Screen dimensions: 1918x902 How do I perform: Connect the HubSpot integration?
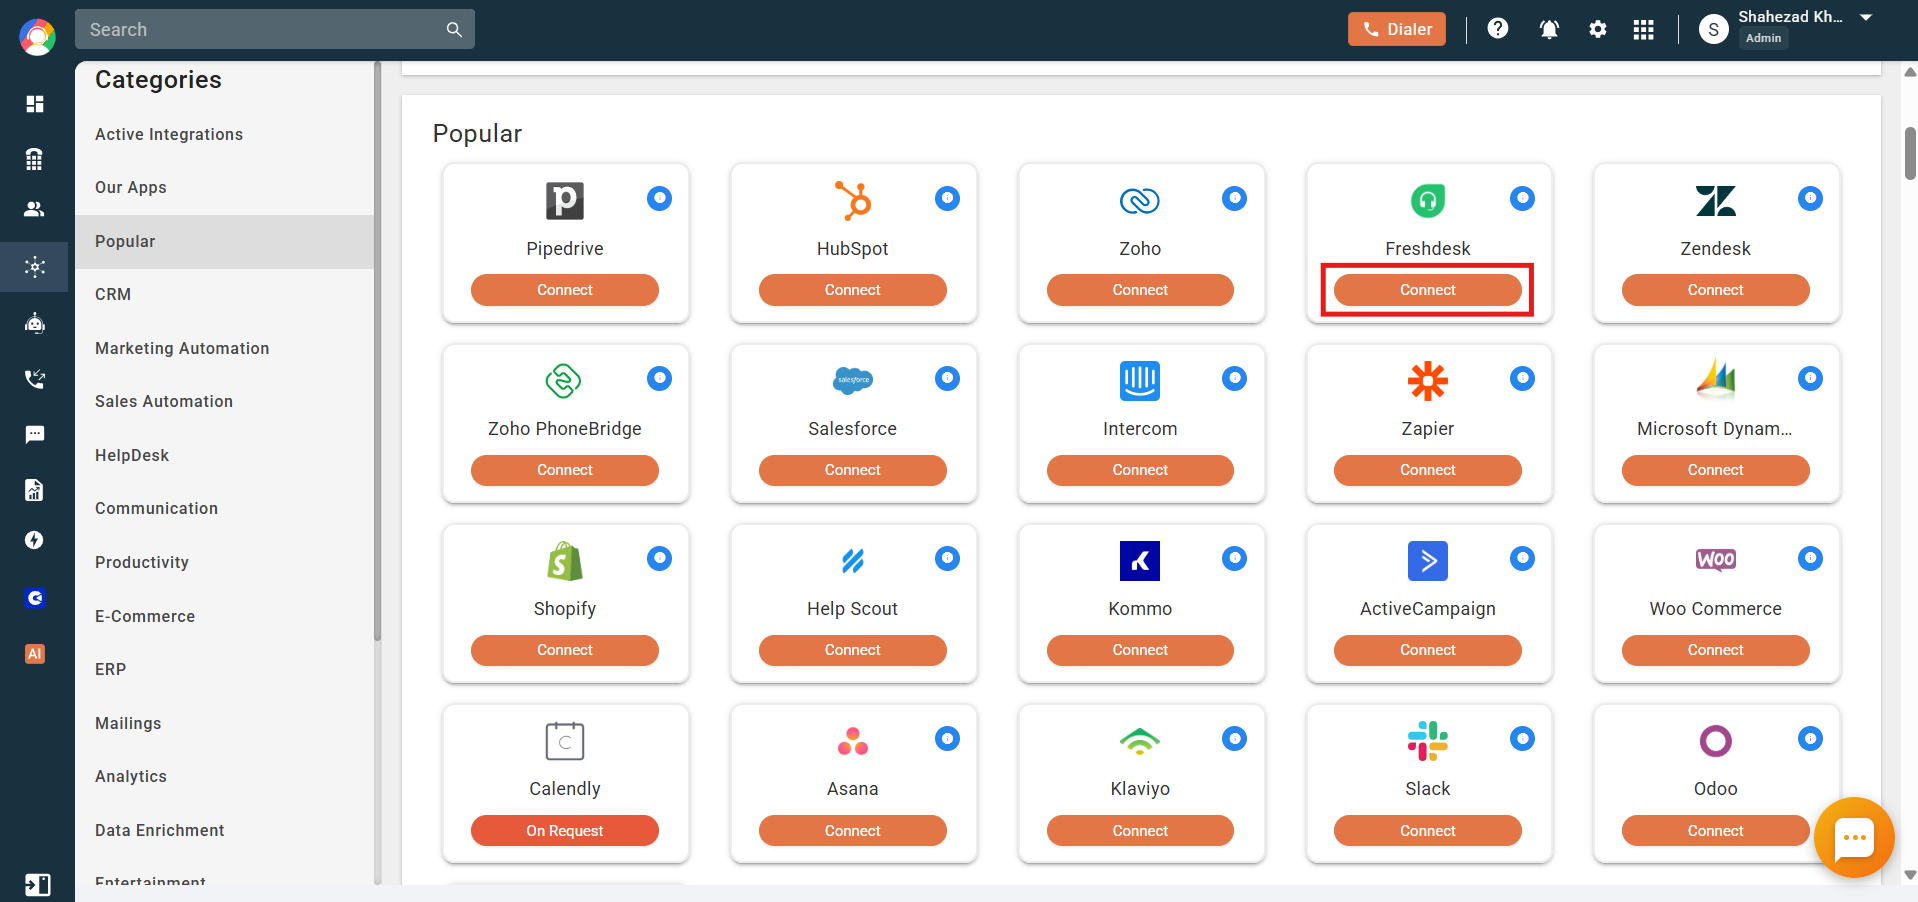[853, 290]
